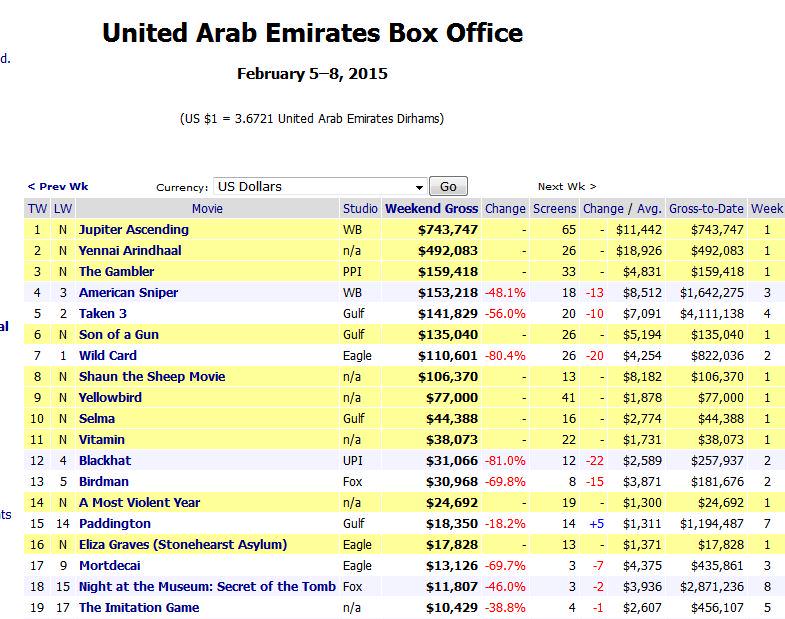
Task: Click the PPI studio cell for The Gambler
Action: pos(352,271)
